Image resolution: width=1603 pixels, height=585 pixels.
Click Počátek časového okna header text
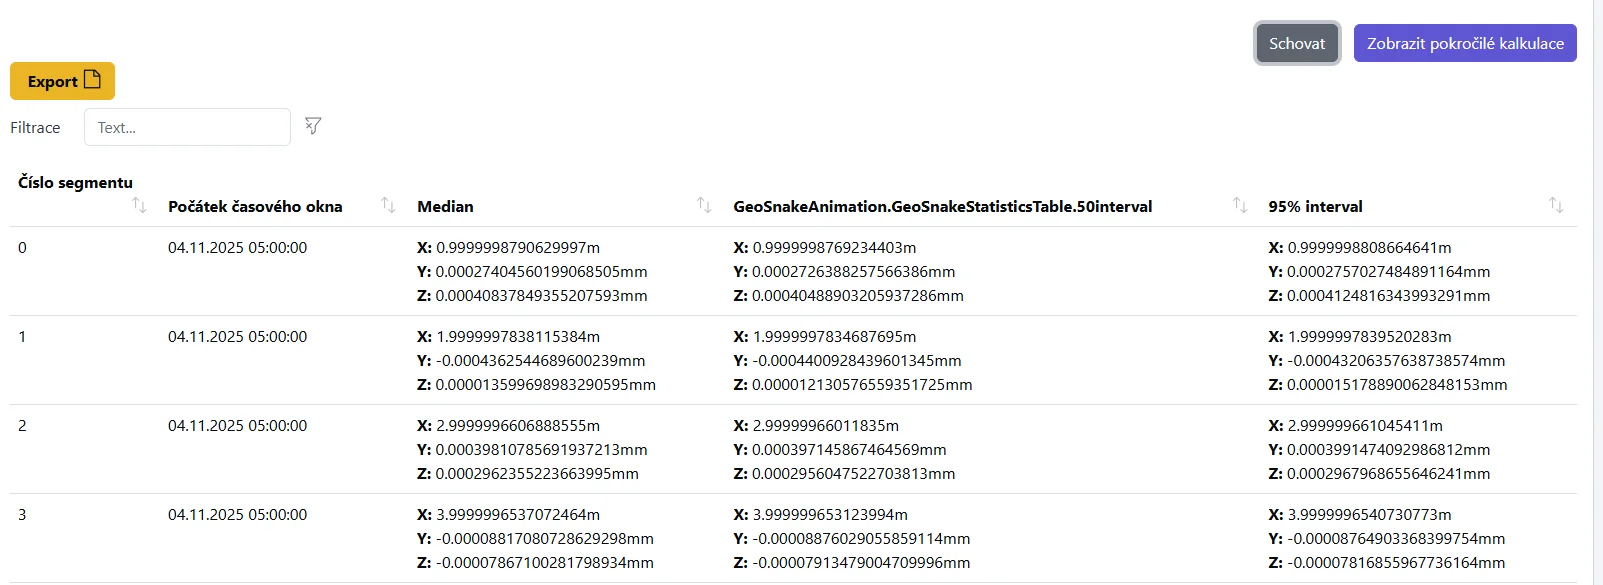pyautogui.click(x=255, y=207)
